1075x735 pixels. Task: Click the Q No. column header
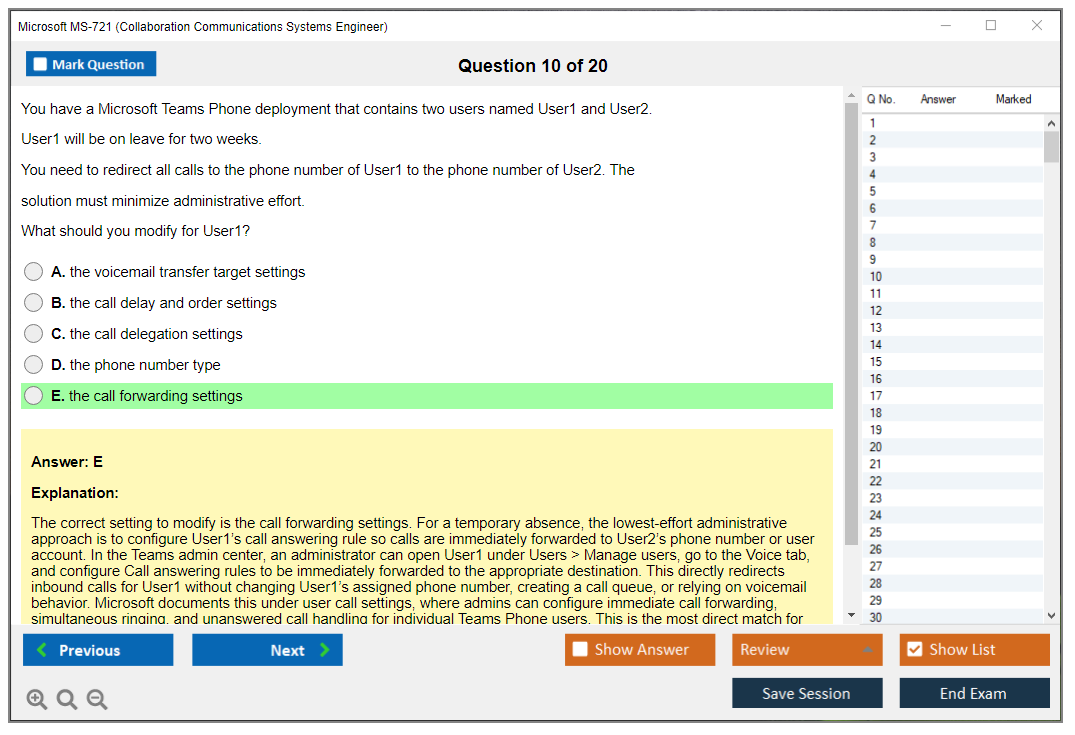[x=881, y=99]
